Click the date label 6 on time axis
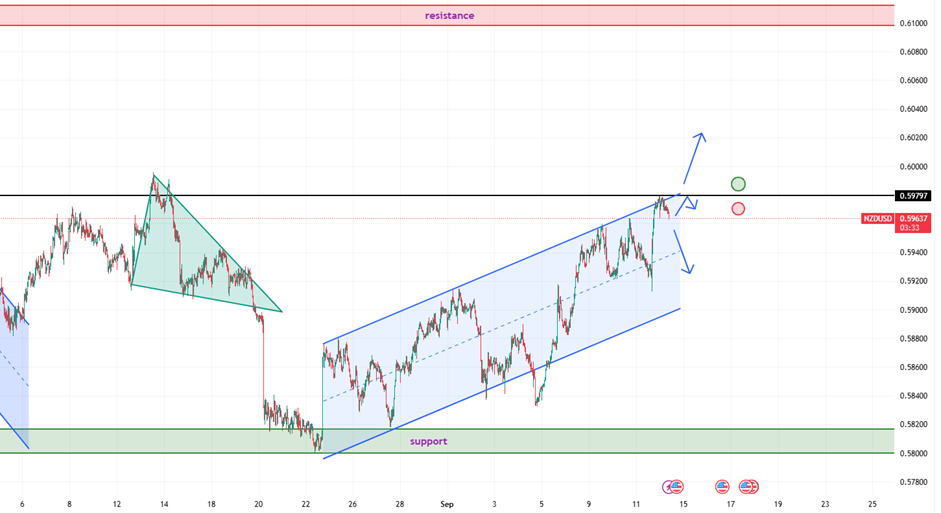This screenshot has width=941, height=513. tap(22, 505)
